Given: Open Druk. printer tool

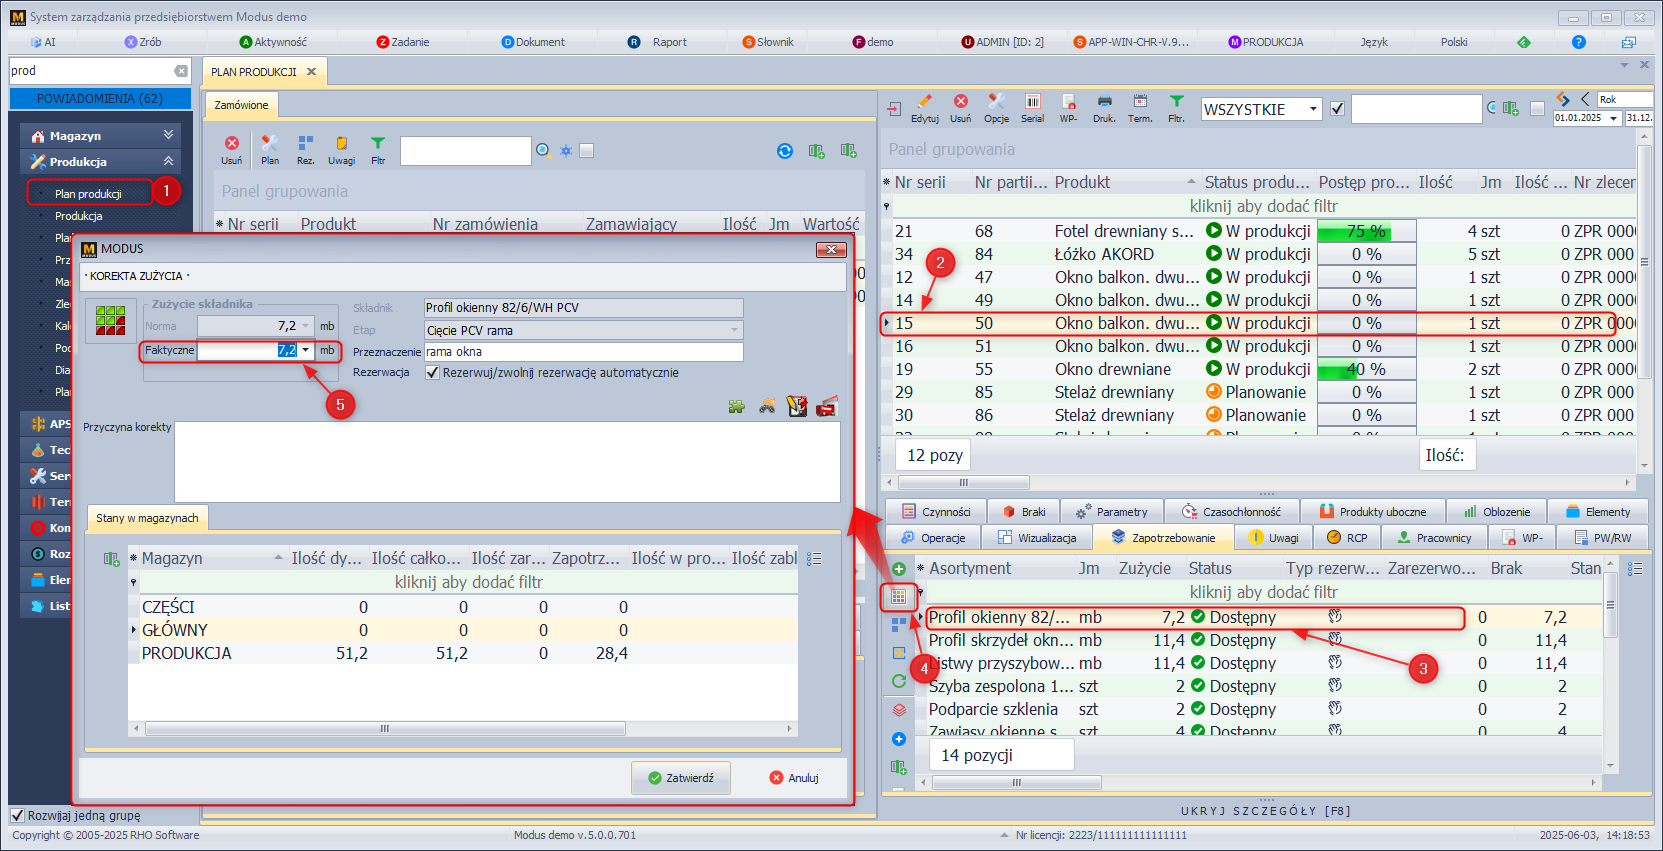Looking at the screenshot, I should pyautogui.click(x=1104, y=102).
